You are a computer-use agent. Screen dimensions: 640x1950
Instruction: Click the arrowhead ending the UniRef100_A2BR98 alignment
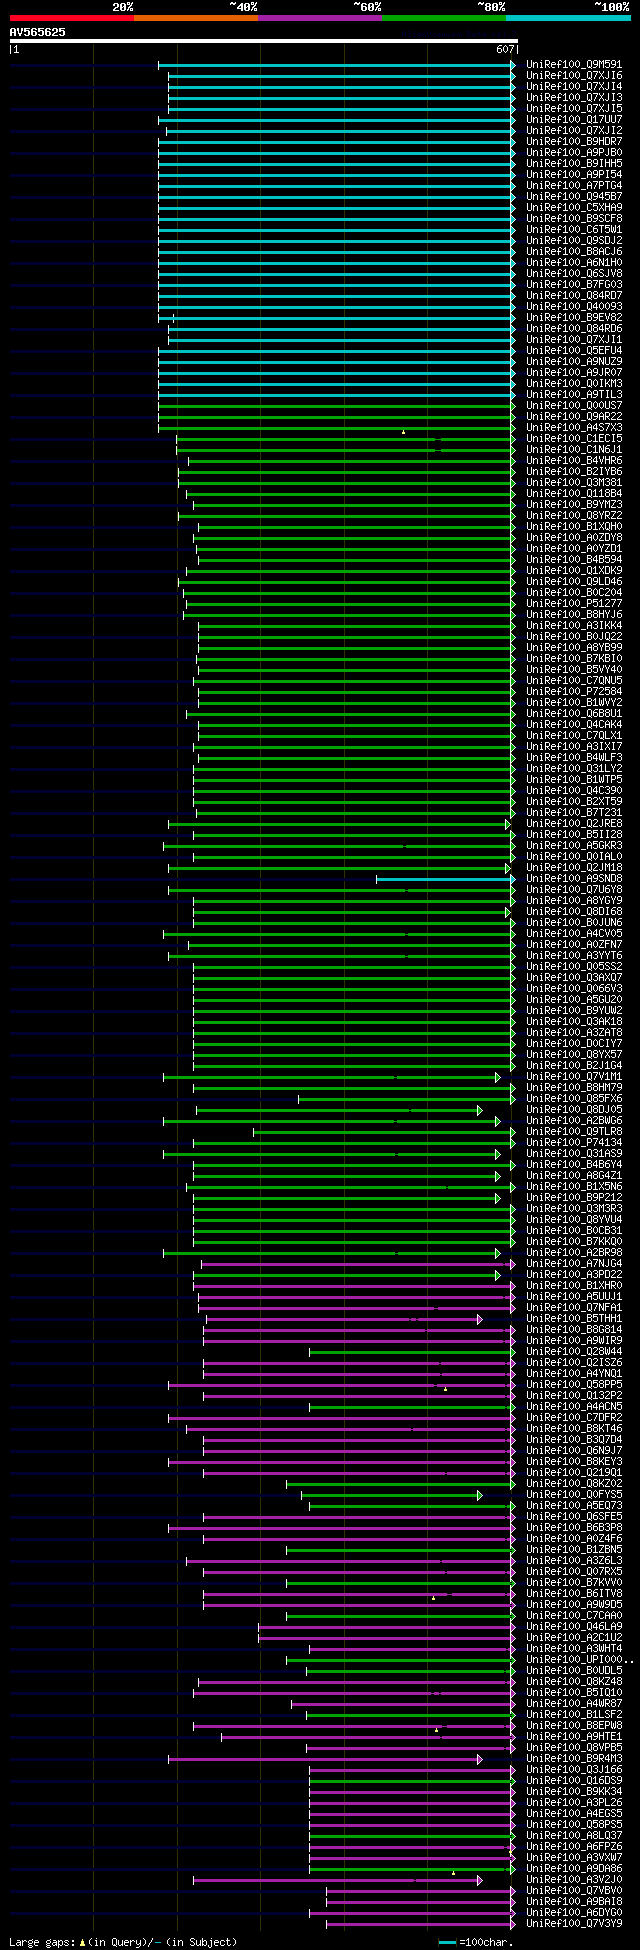point(497,1253)
